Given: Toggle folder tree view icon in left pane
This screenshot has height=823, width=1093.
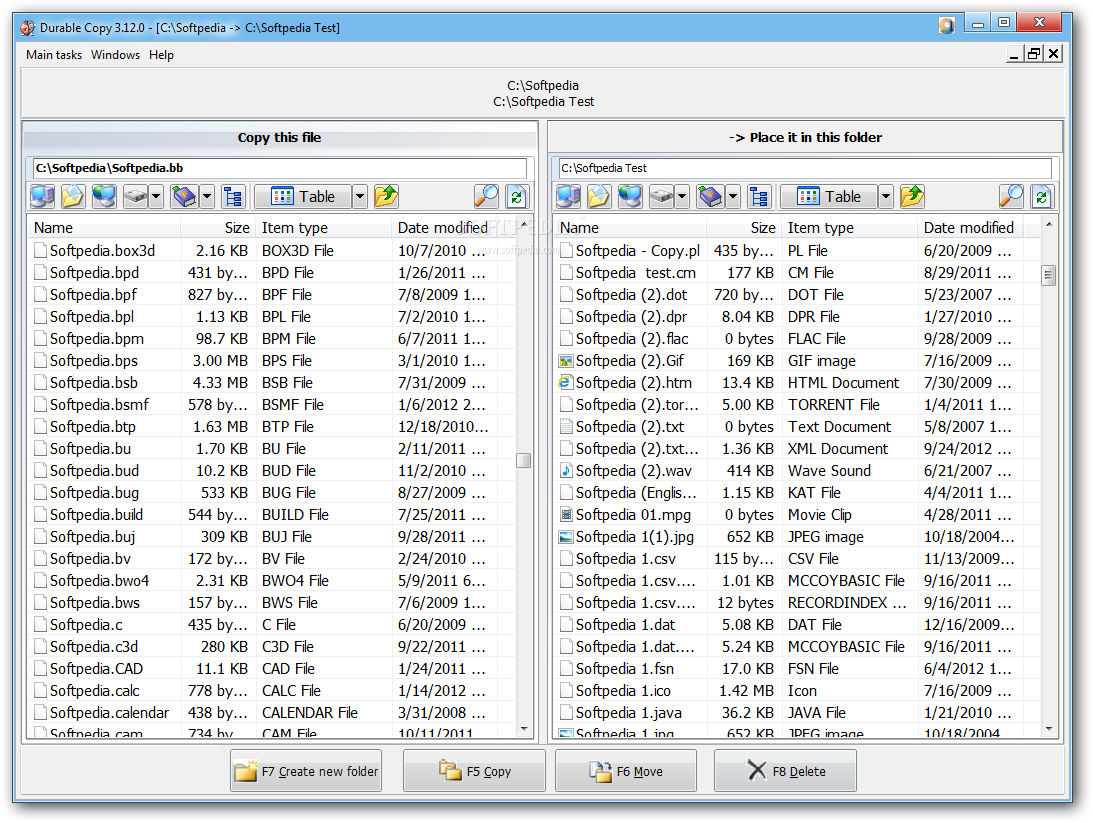Looking at the screenshot, I should pyautogui.click(x=233, y=197).
